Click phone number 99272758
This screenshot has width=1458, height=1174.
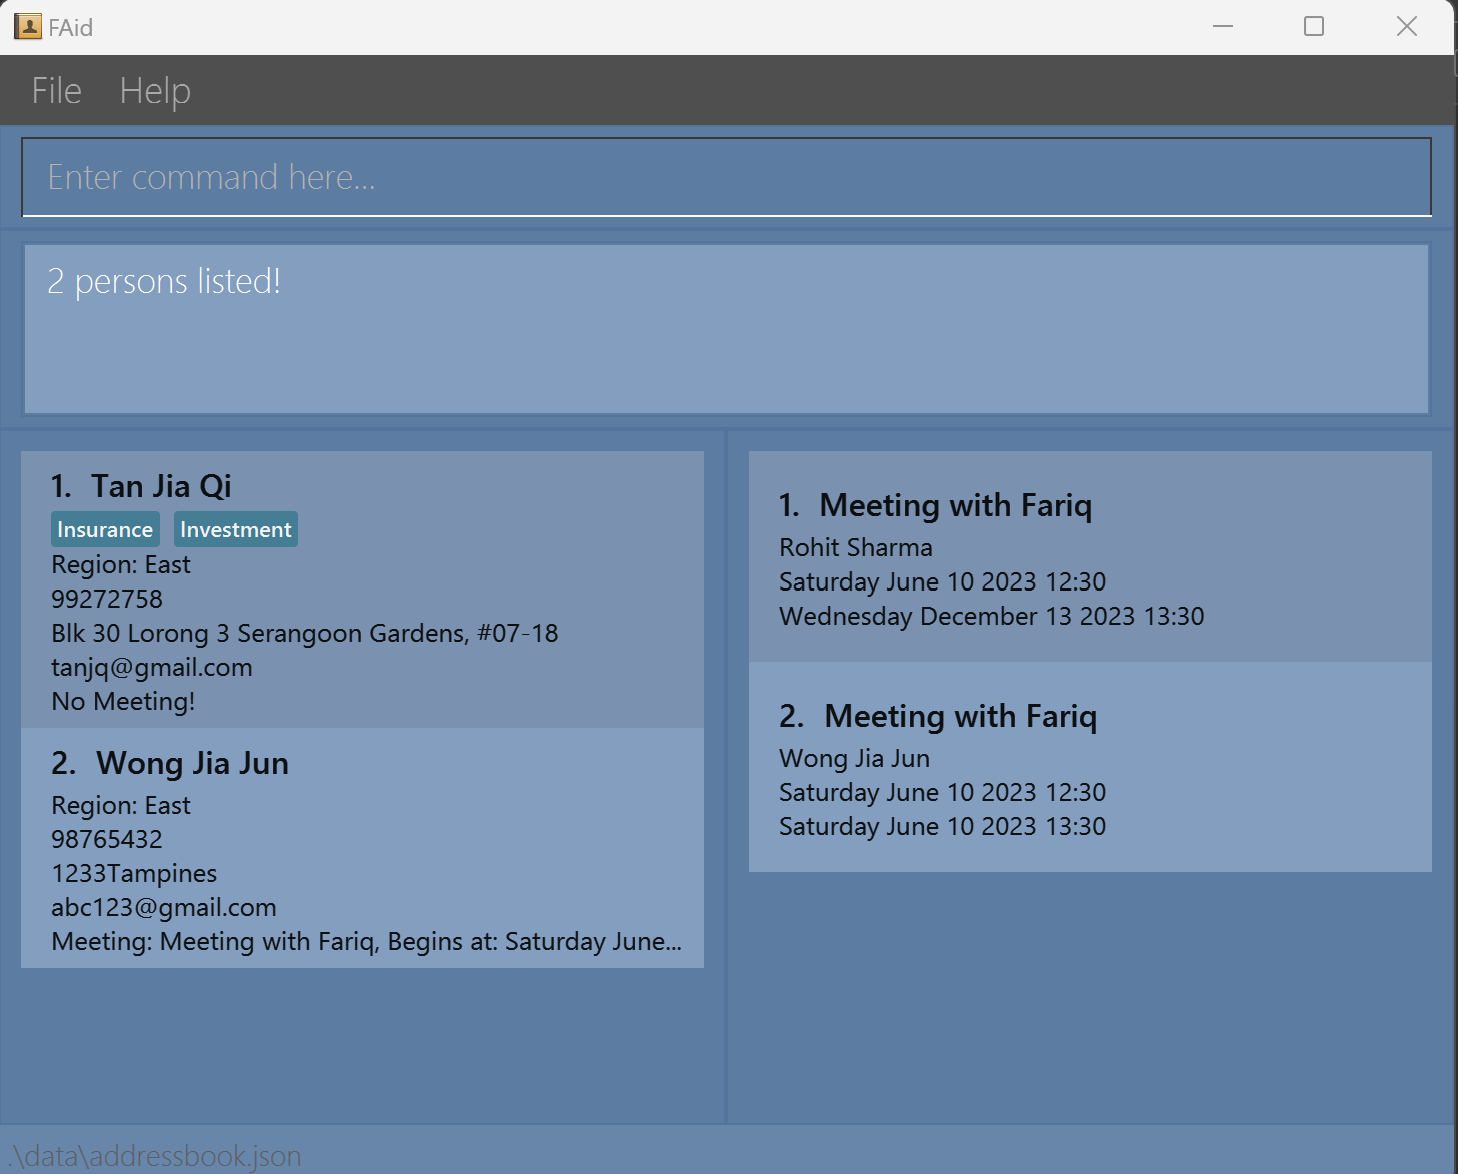tap(107, 599)
